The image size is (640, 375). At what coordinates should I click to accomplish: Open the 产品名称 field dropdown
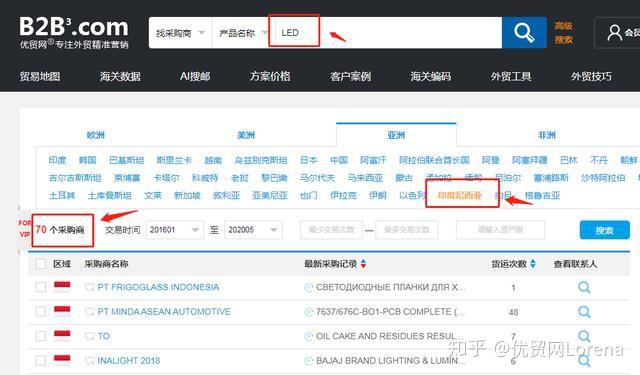click(242, 33)
